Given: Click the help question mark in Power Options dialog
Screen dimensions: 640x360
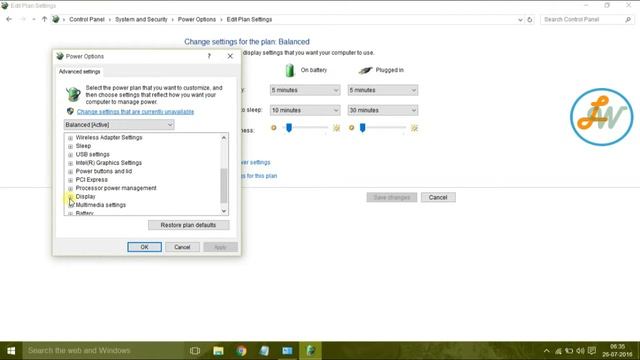Looking at the screenshot, I should [209, 56].
